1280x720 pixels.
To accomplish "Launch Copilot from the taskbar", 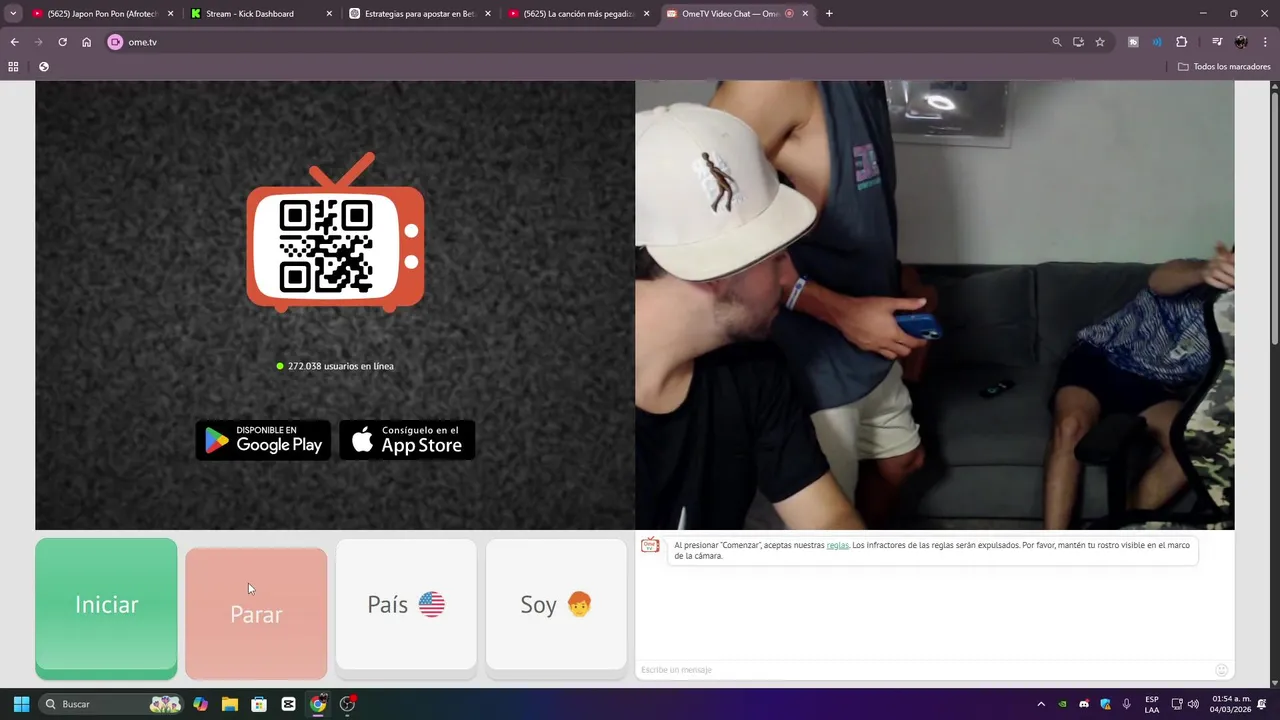I will (x=201, y=704).
